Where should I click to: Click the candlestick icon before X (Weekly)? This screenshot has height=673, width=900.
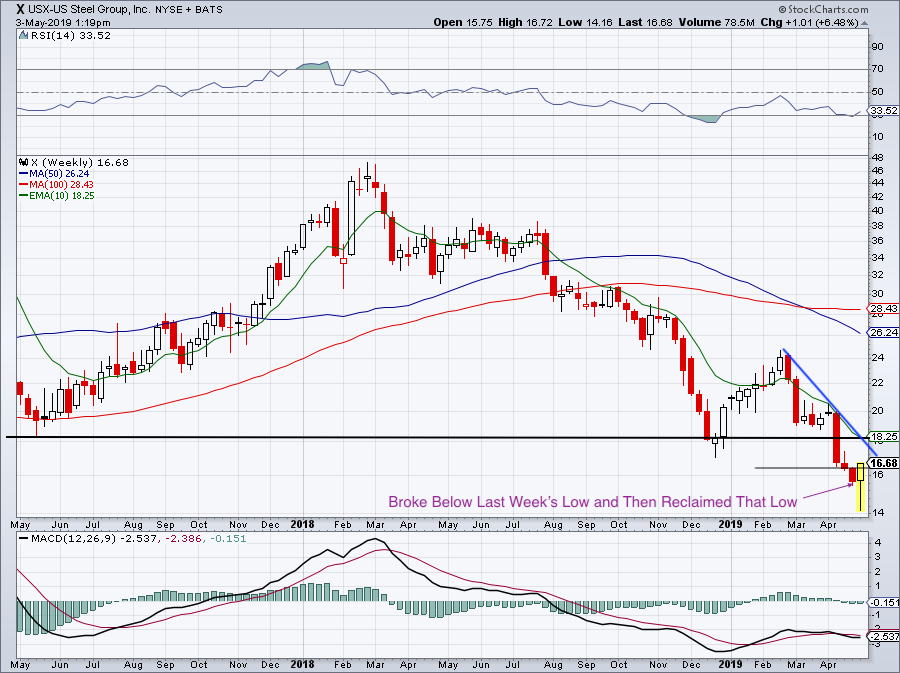pyautogui.click(x=24, y=162)
